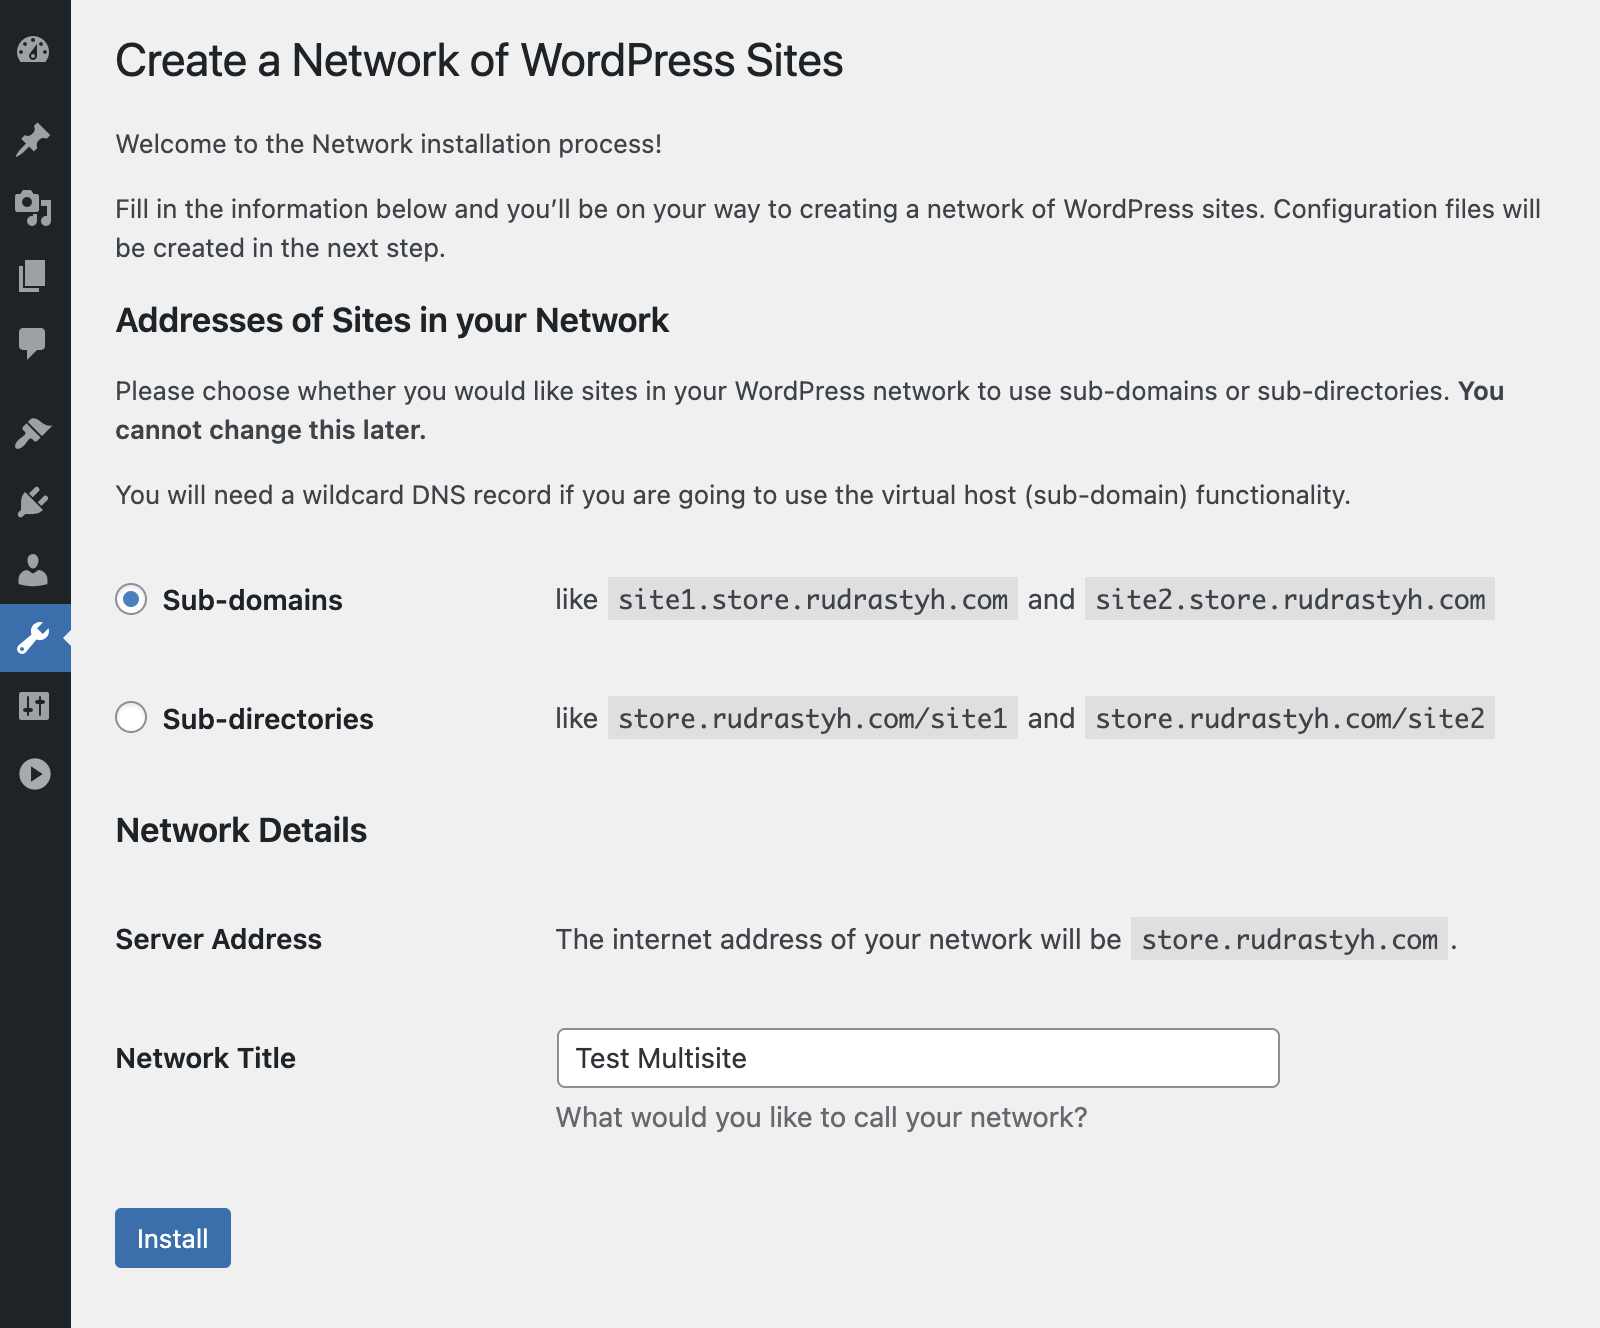Image resolution: width=1600 pixels, height=1328 pixels.
Task: Open the Dashboard menu icon
Action: coord(33,50)
